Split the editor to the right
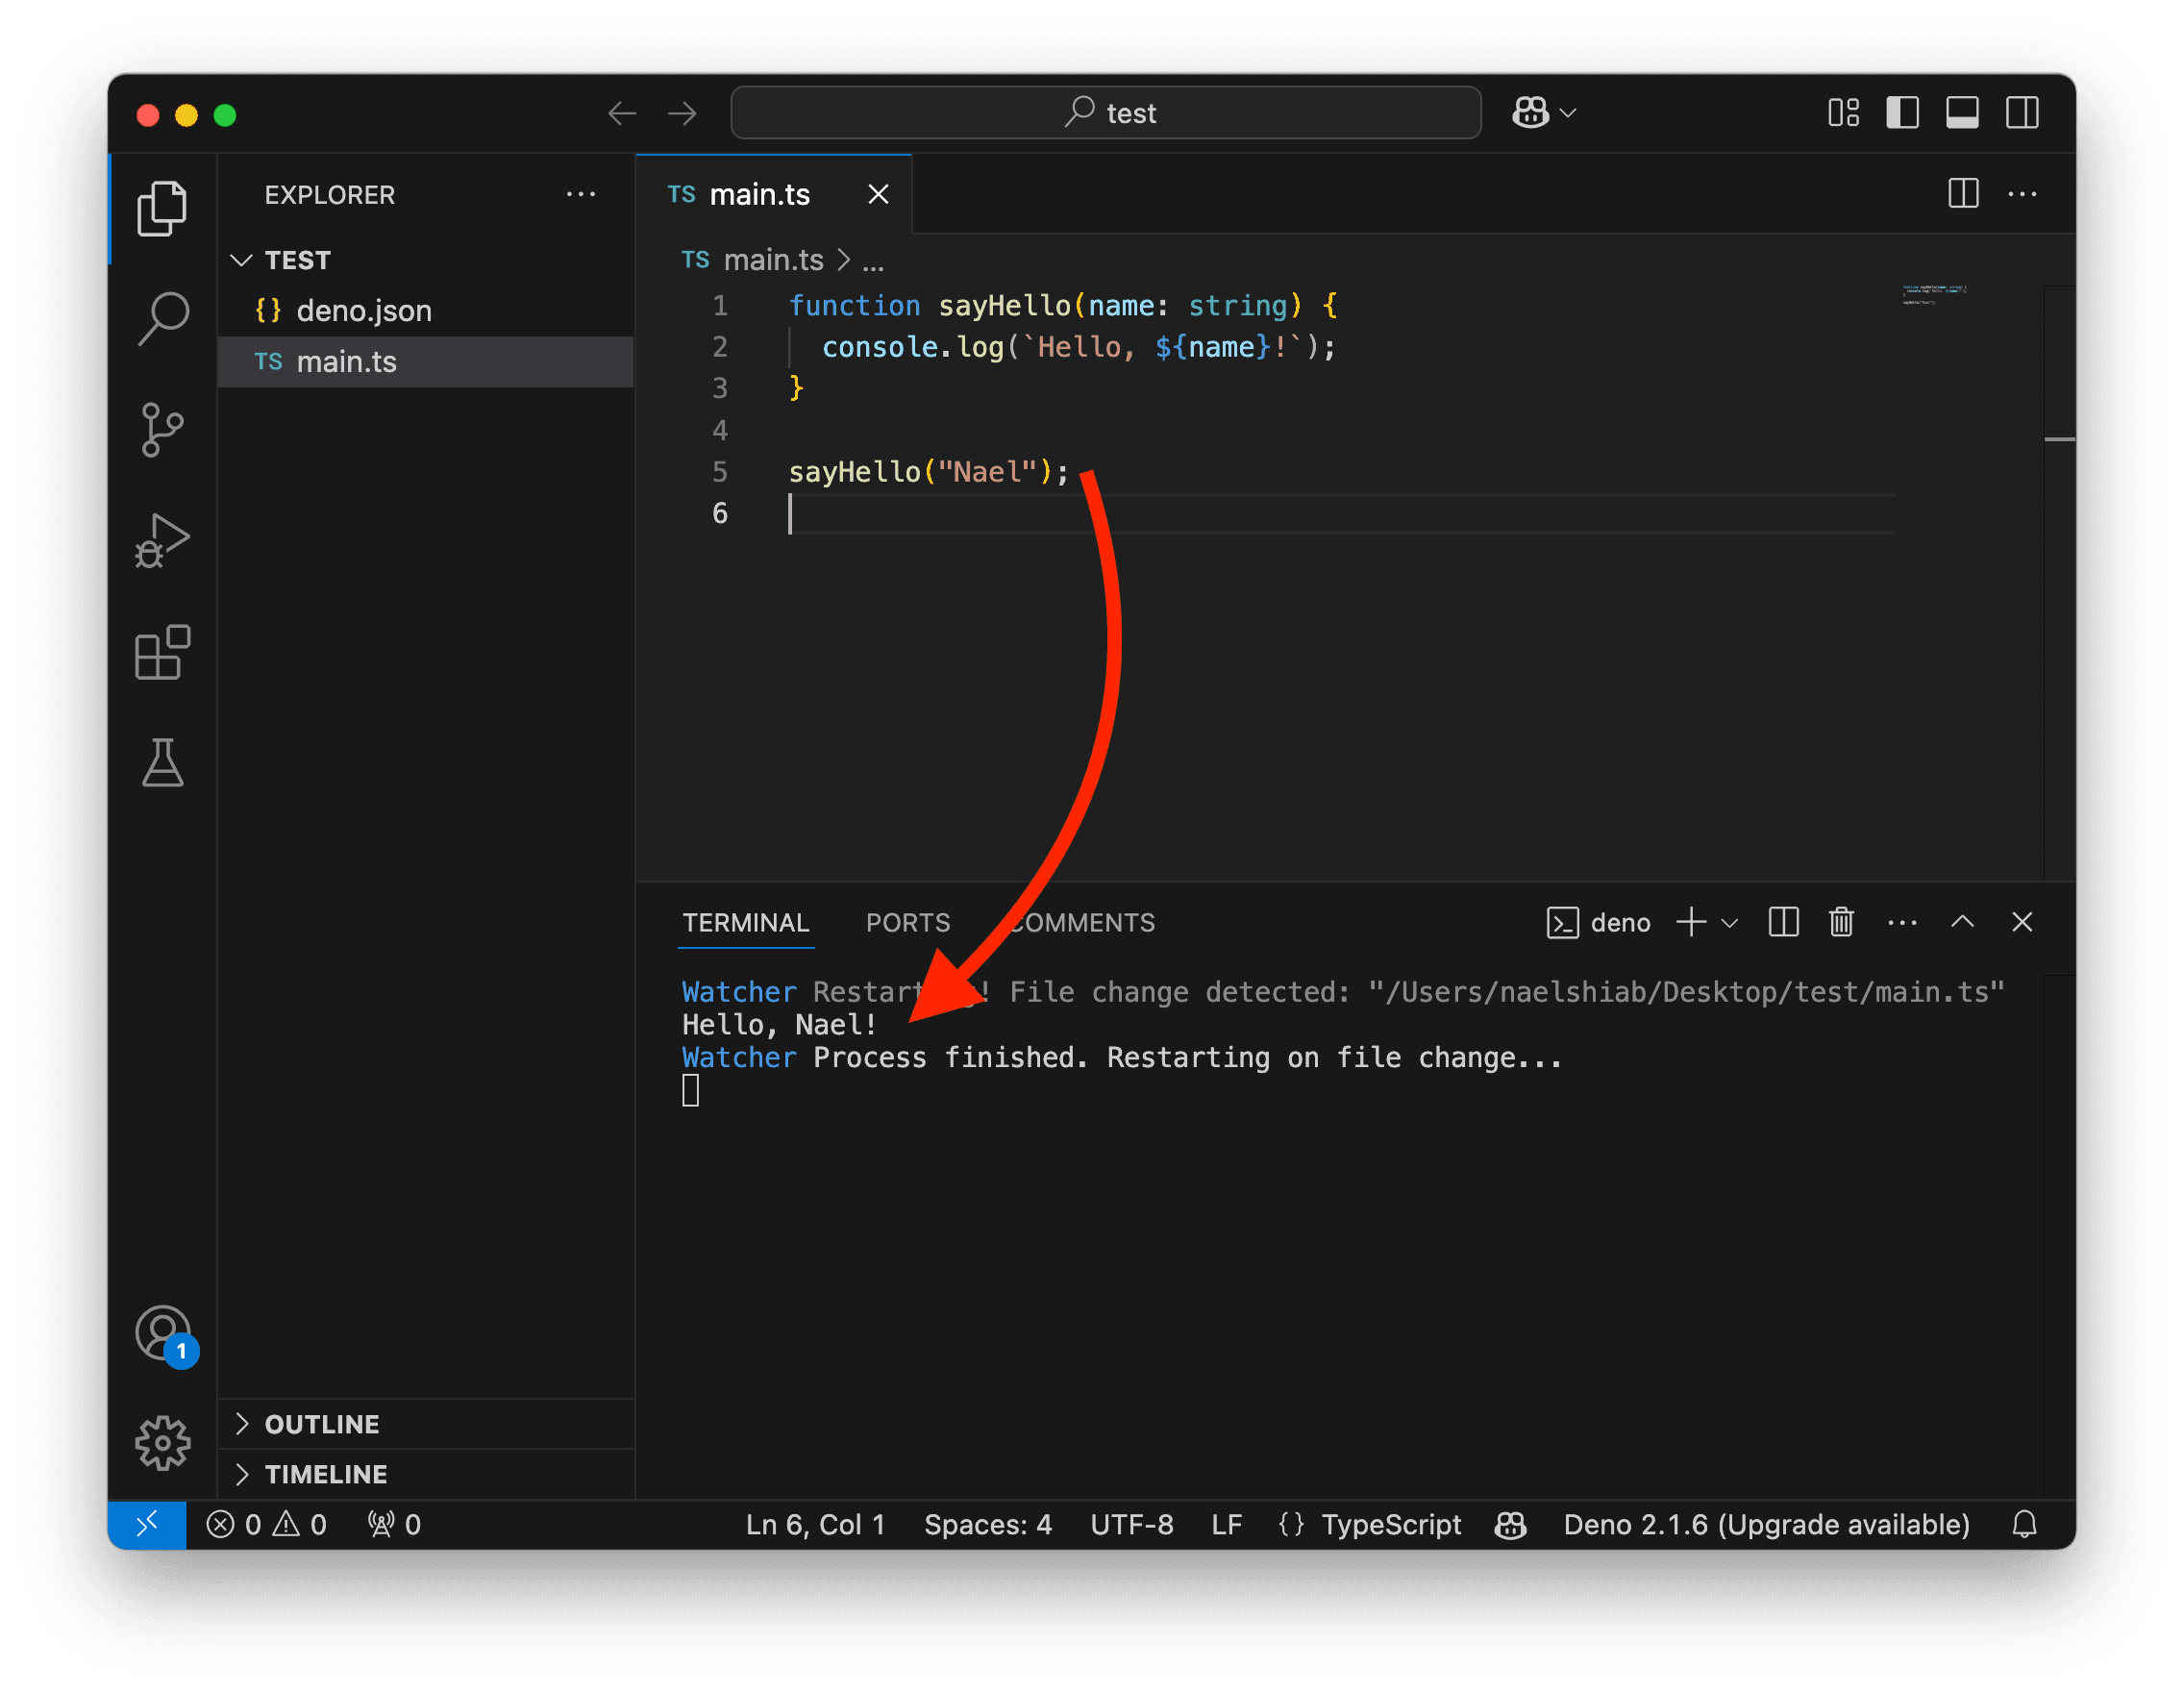Viewport: 2184px width, 1692px height. pos(1963,193)
